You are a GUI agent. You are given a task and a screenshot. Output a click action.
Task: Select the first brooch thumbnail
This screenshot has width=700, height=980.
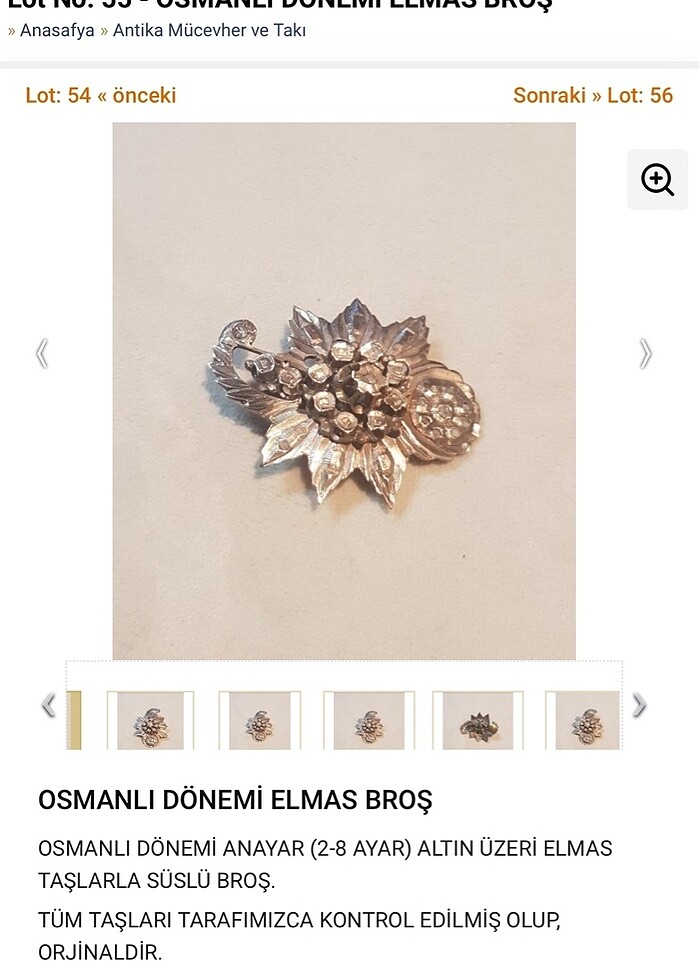pos(150,720)
